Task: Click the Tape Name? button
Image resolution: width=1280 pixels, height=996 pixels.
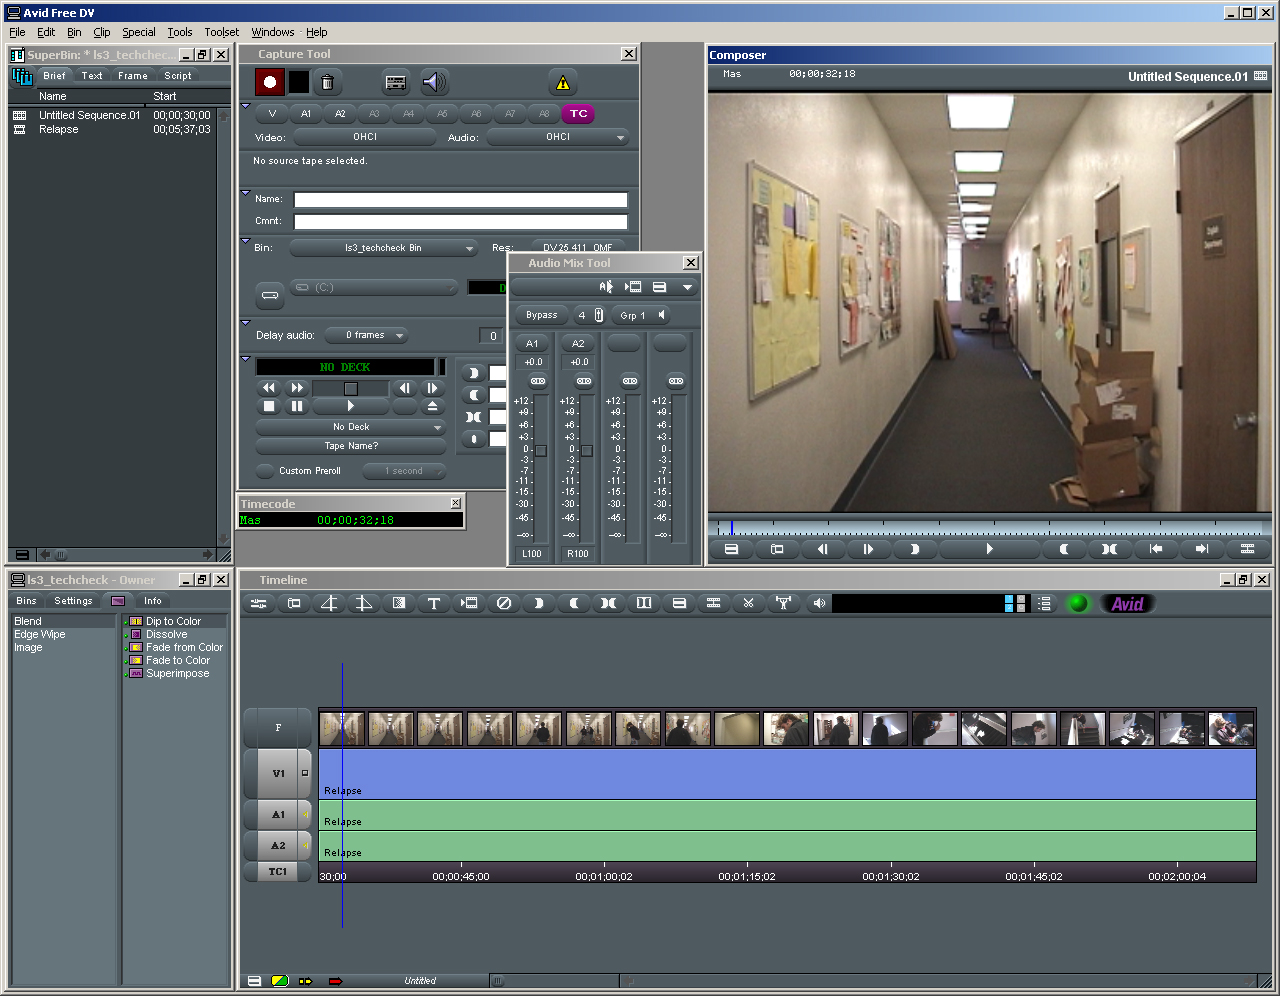Action: point(351,446)
